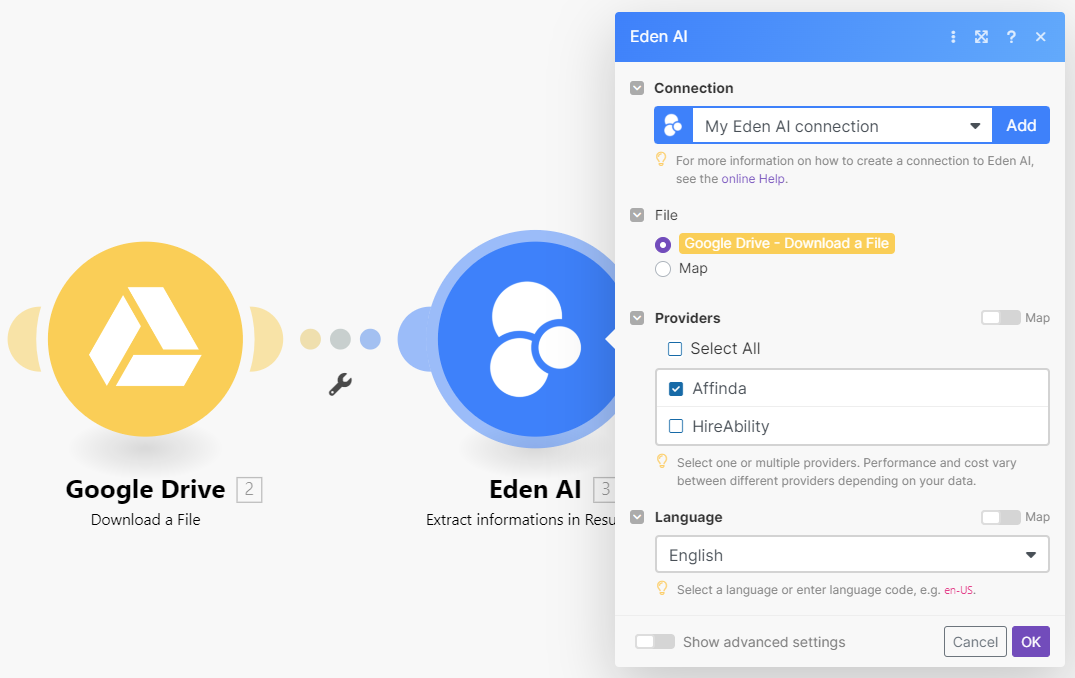Click the 'Download a File' module subtitle
This screenshot has width=1075, height=678.
point(145,520)
